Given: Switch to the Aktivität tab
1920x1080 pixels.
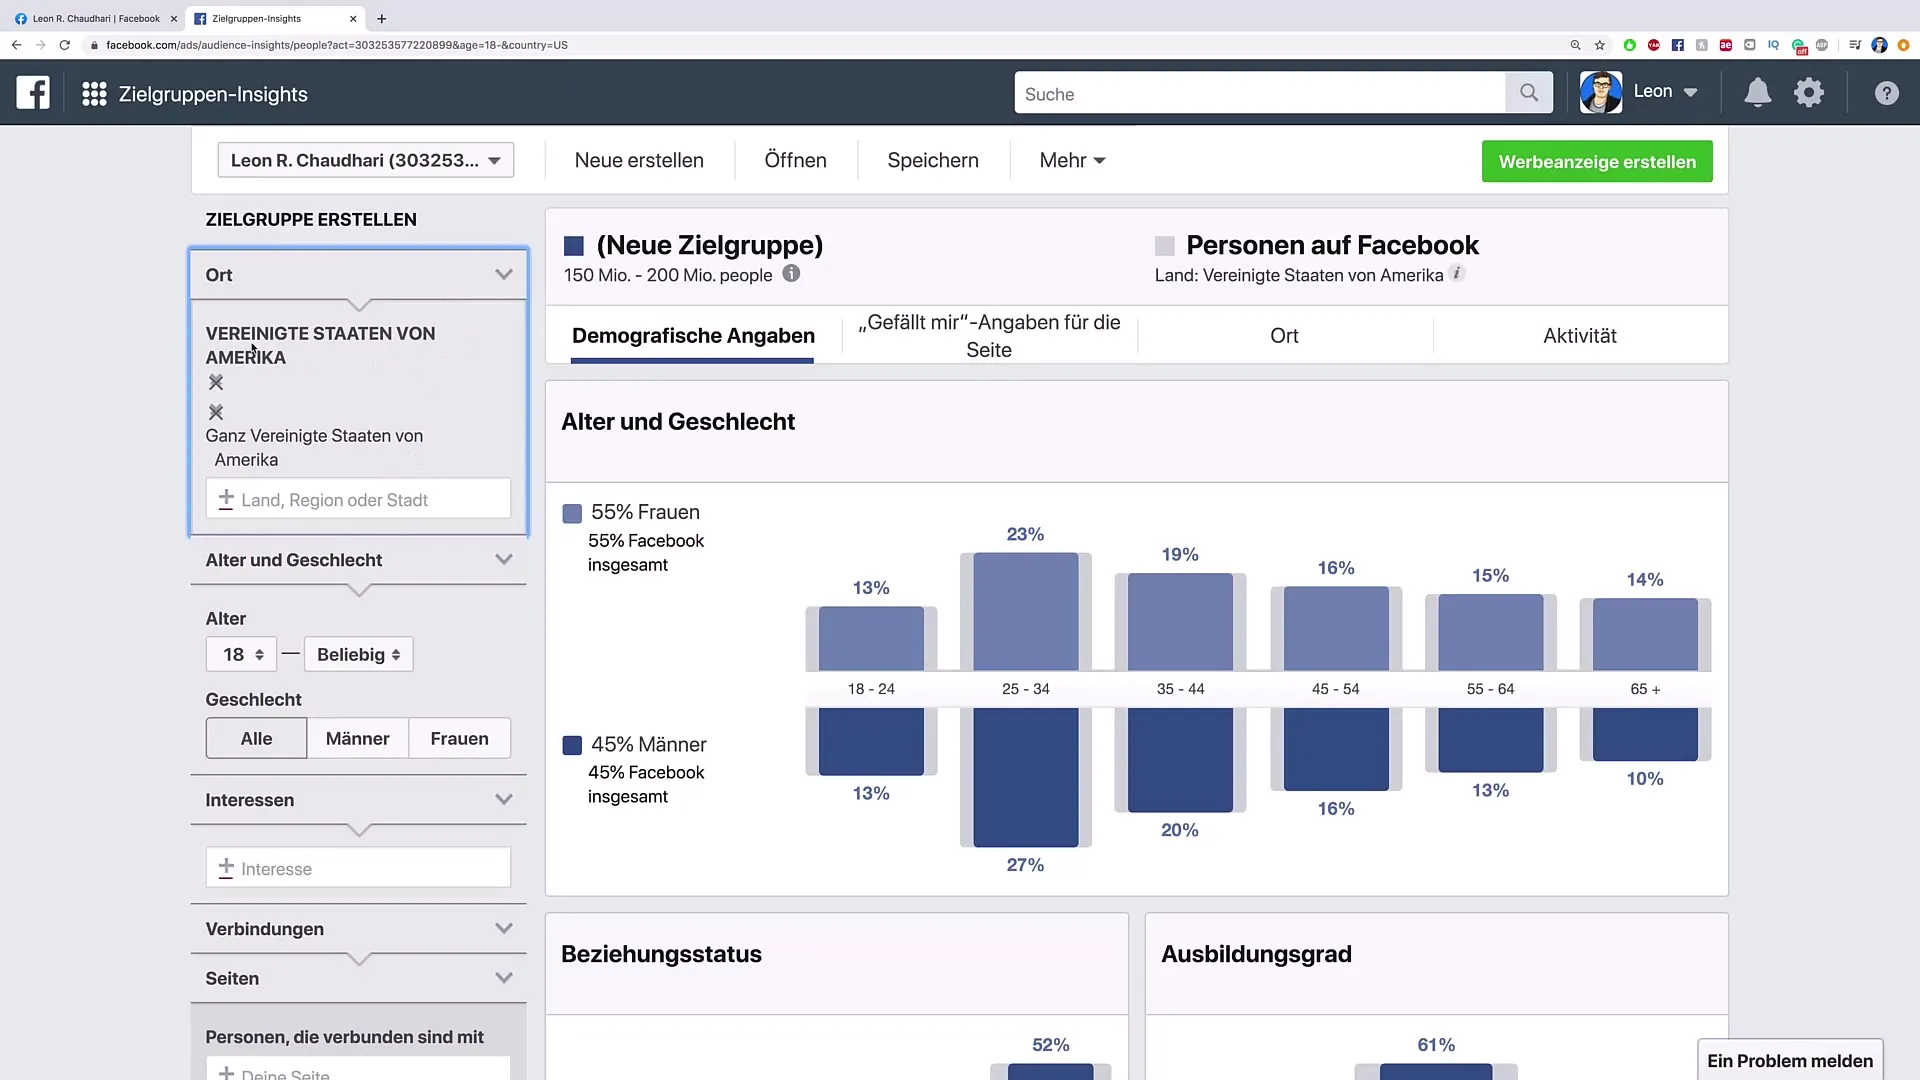Looking at the screenshot, I should pyautogui.click(x=1579, y=336).
